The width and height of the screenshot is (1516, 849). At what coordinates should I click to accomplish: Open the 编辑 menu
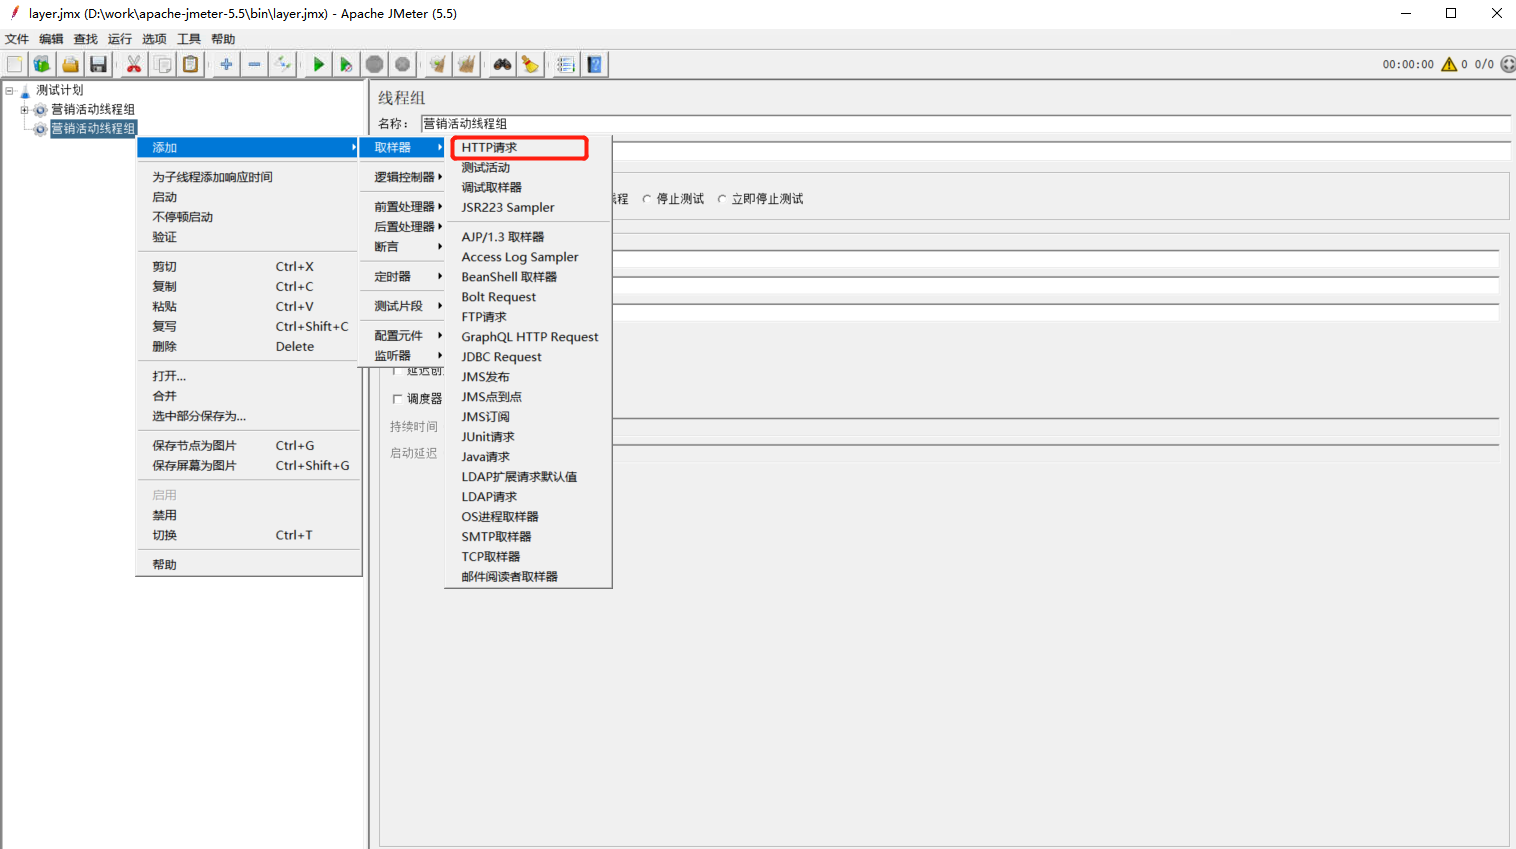51,39
